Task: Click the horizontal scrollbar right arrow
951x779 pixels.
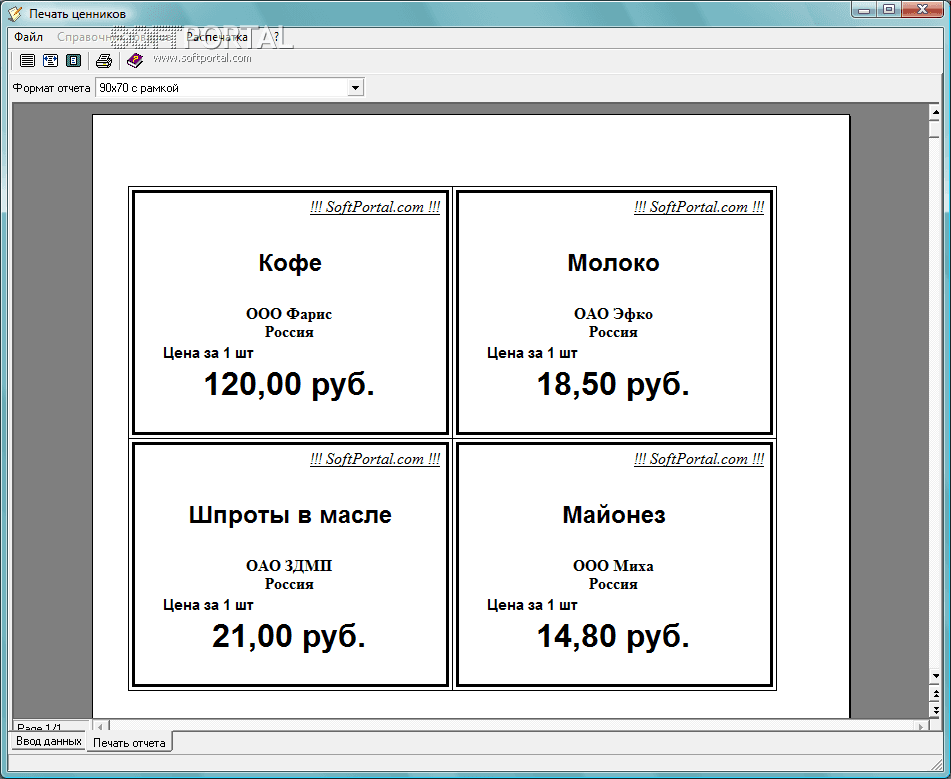Action: pos(921,726)
